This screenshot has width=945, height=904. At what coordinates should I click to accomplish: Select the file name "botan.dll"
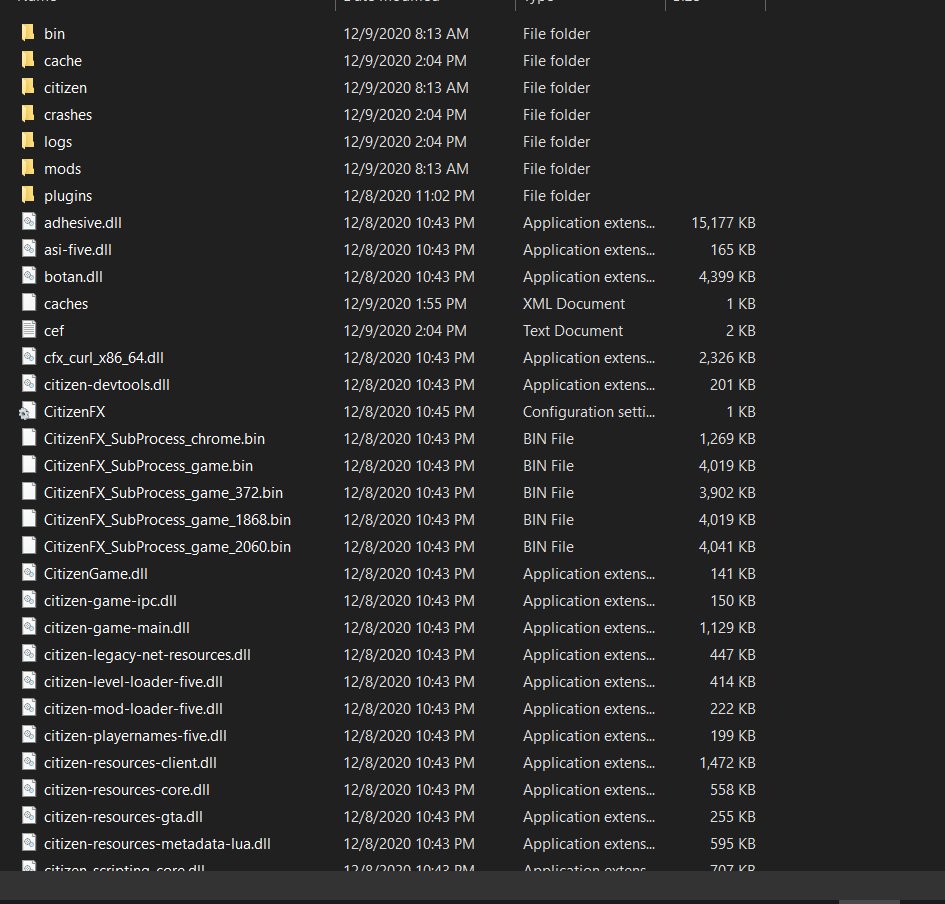click(x=73, y=277)
